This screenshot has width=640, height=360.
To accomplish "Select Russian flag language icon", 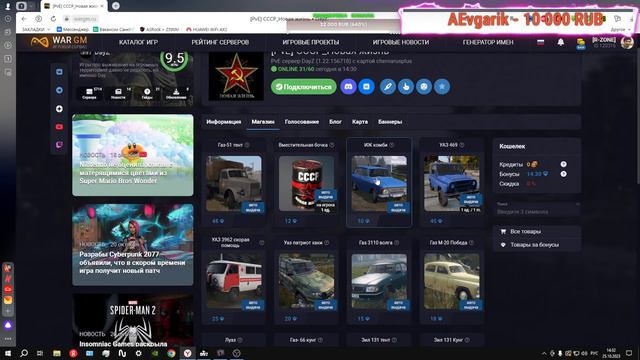I will [x=541, y=42].
